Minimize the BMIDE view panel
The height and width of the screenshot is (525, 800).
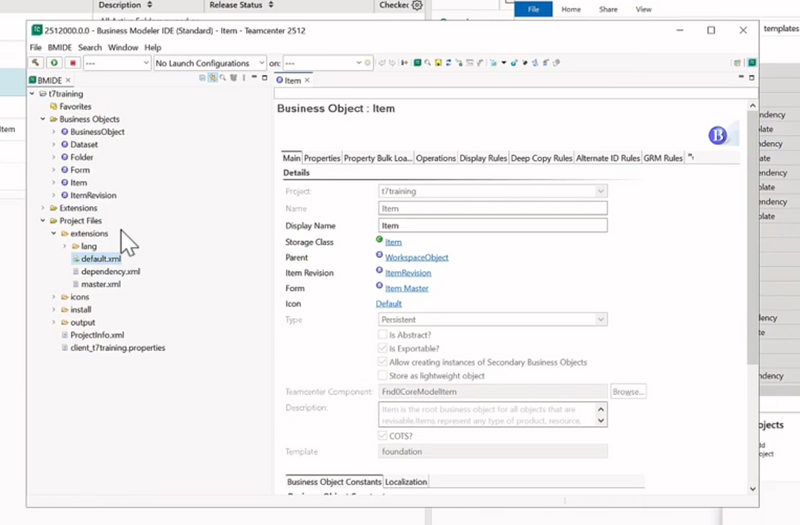coord(254,77)
